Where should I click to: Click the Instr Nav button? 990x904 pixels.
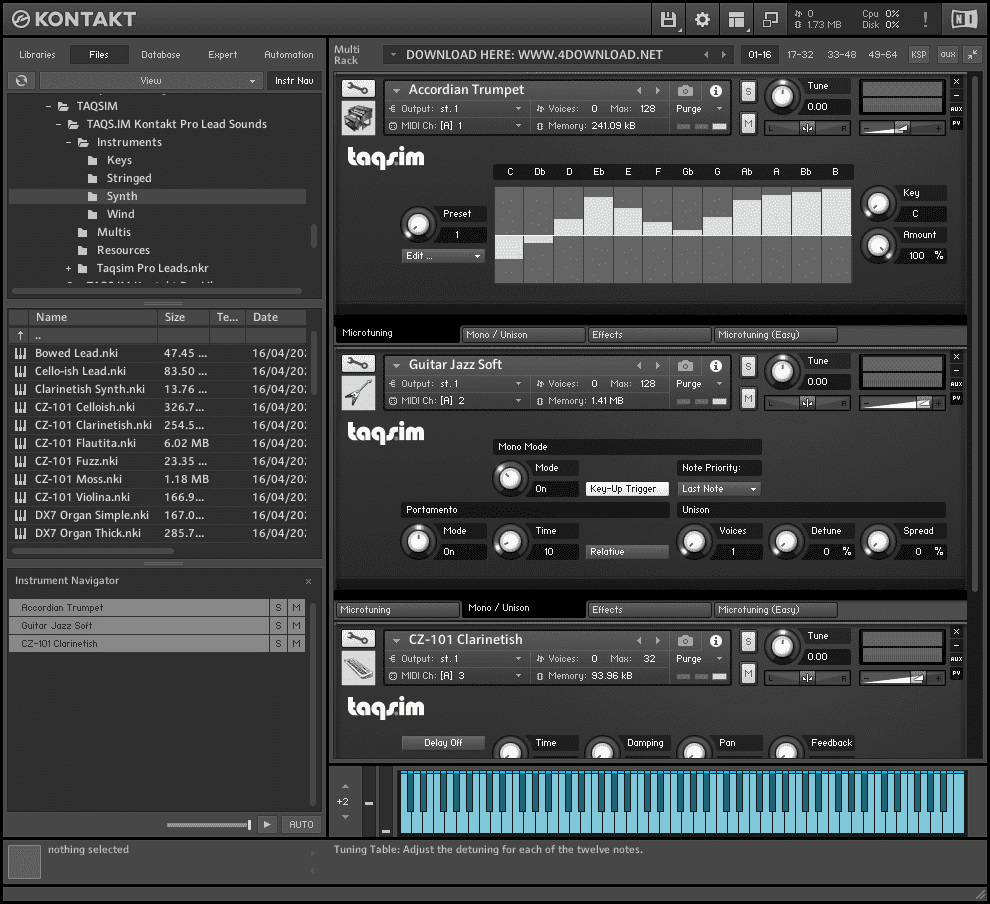click(x=294, y=81)
